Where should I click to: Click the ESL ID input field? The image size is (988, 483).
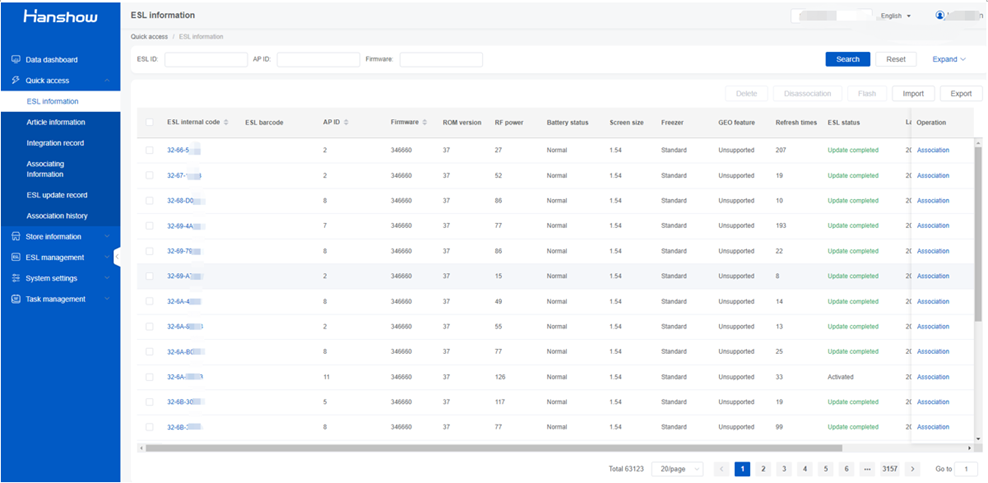pos(206,60)
